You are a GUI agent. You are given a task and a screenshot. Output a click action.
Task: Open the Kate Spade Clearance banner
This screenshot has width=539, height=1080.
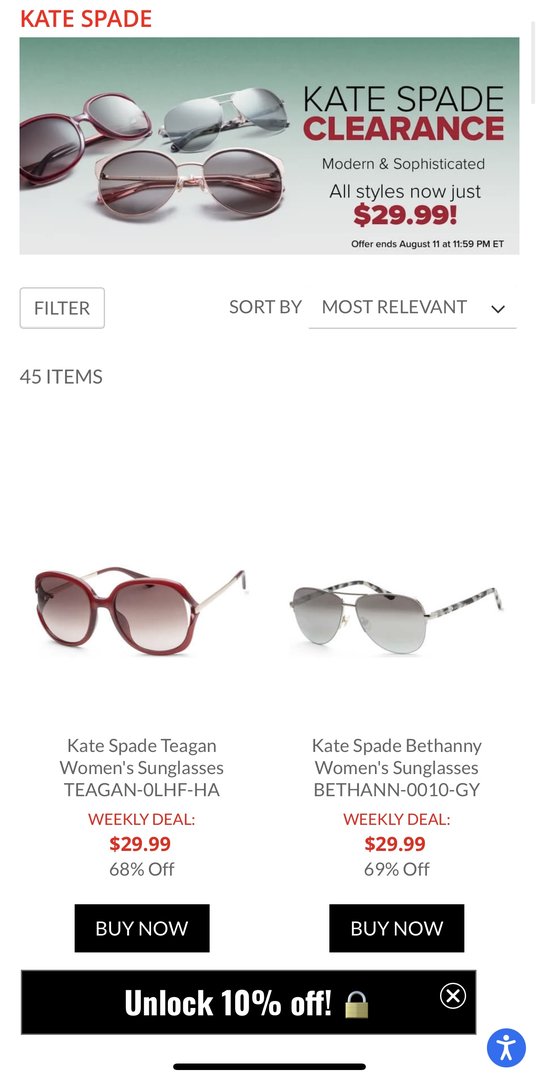(269, 146)
